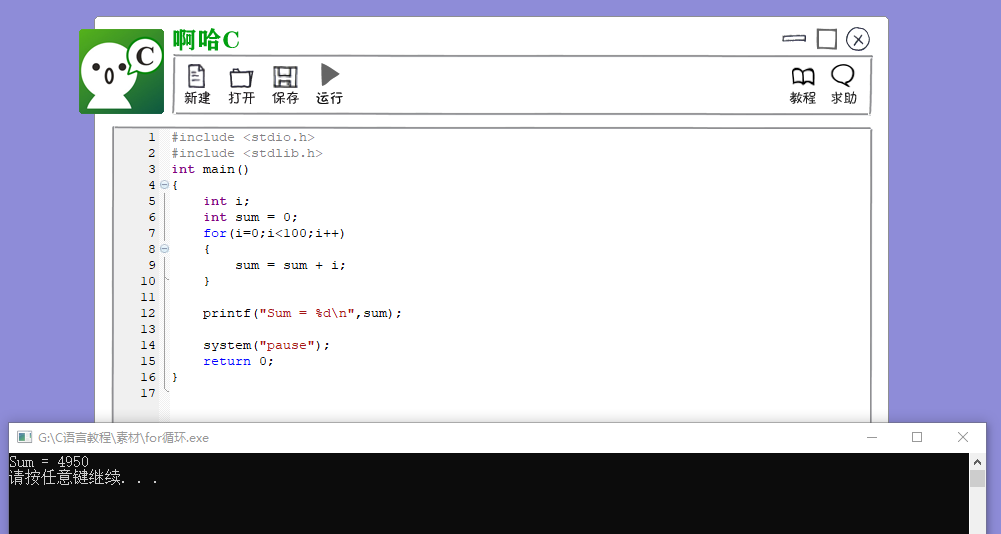Image resolution: width=1001 pixels, height=534 pixels.
Task: Click the console vertical scrollbar thumb
Action: pos(977,478)
